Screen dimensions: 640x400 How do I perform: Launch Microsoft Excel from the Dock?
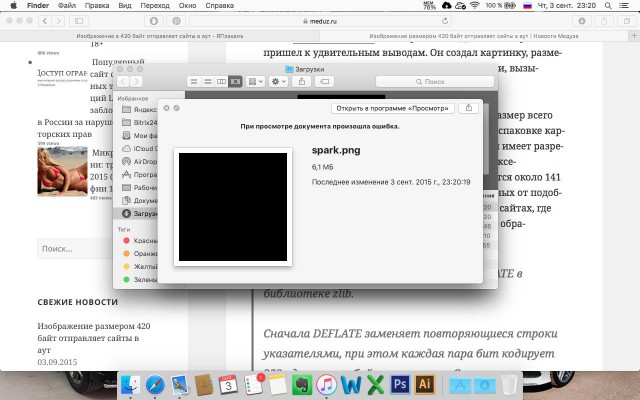pos(376,384)
